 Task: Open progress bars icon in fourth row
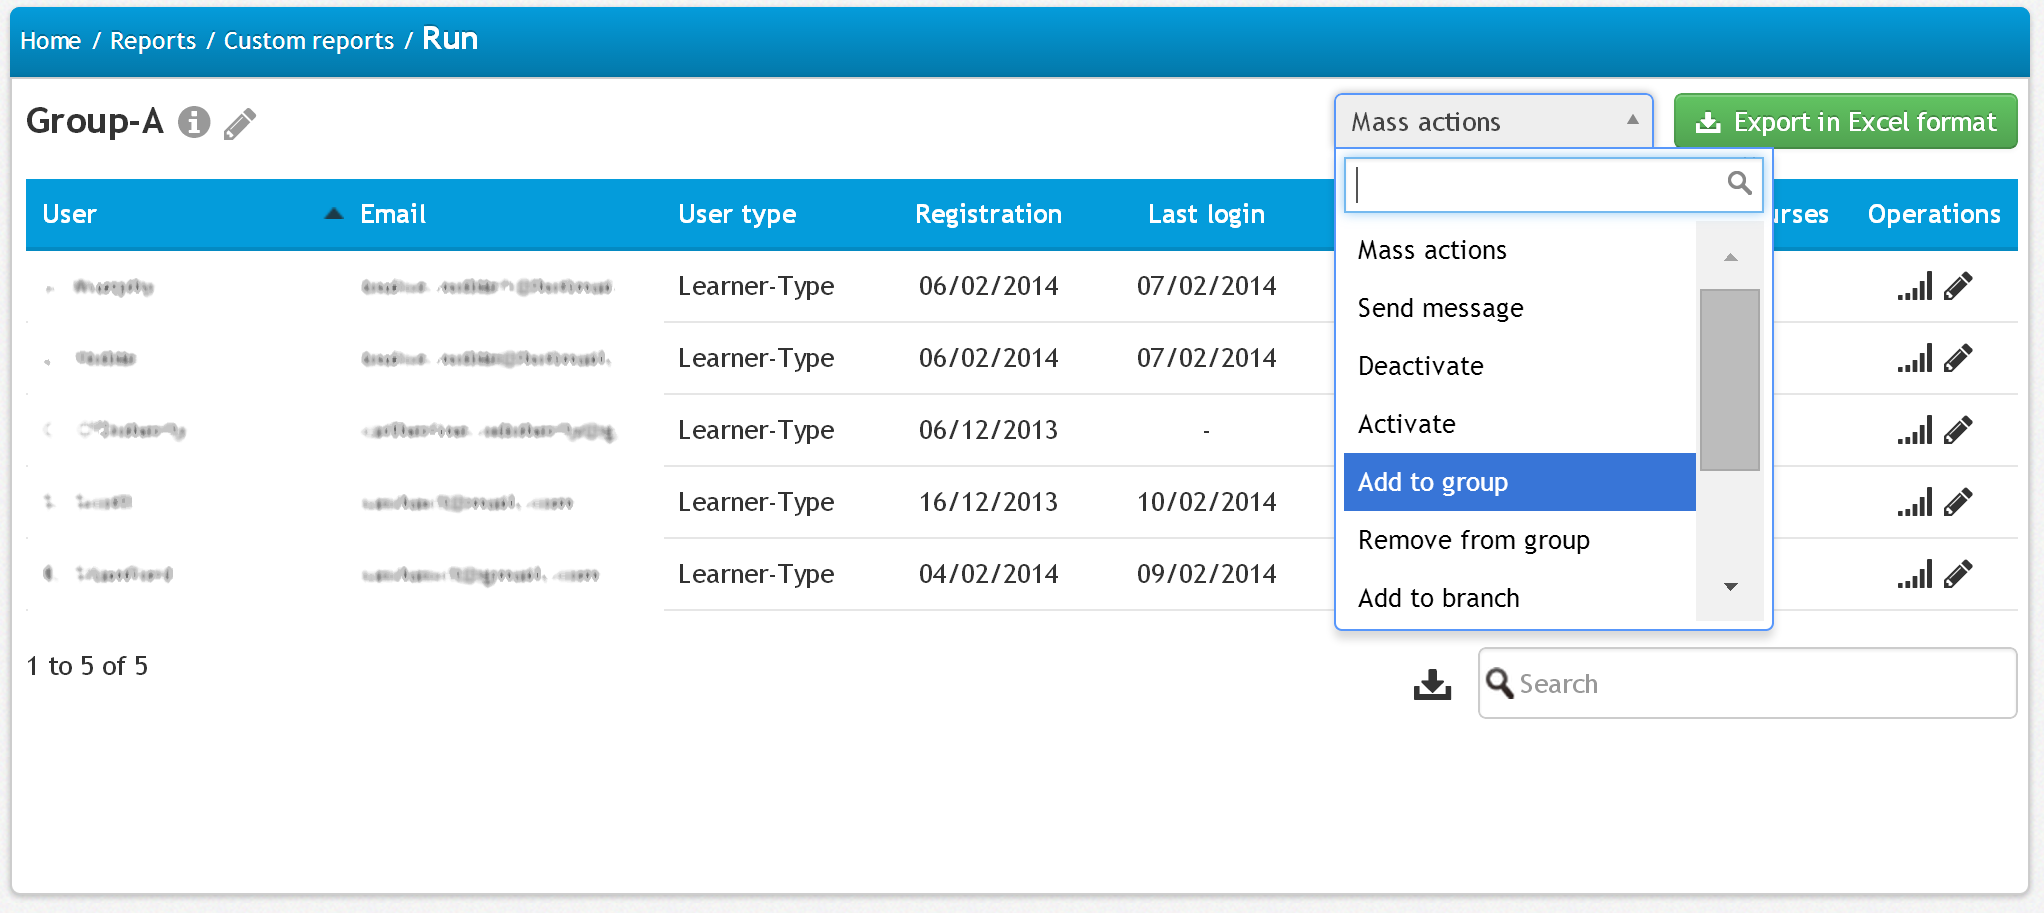[x=1914, y=503]
